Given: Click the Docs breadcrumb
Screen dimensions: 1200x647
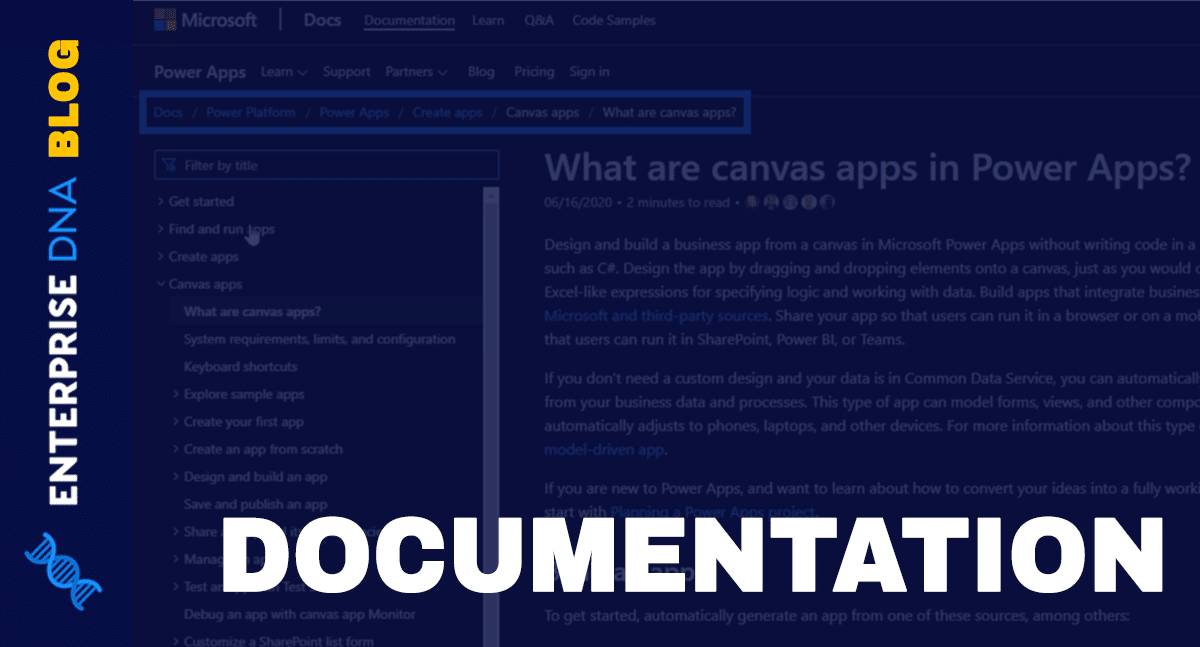Looking at the screenshot, I should 168,112.
